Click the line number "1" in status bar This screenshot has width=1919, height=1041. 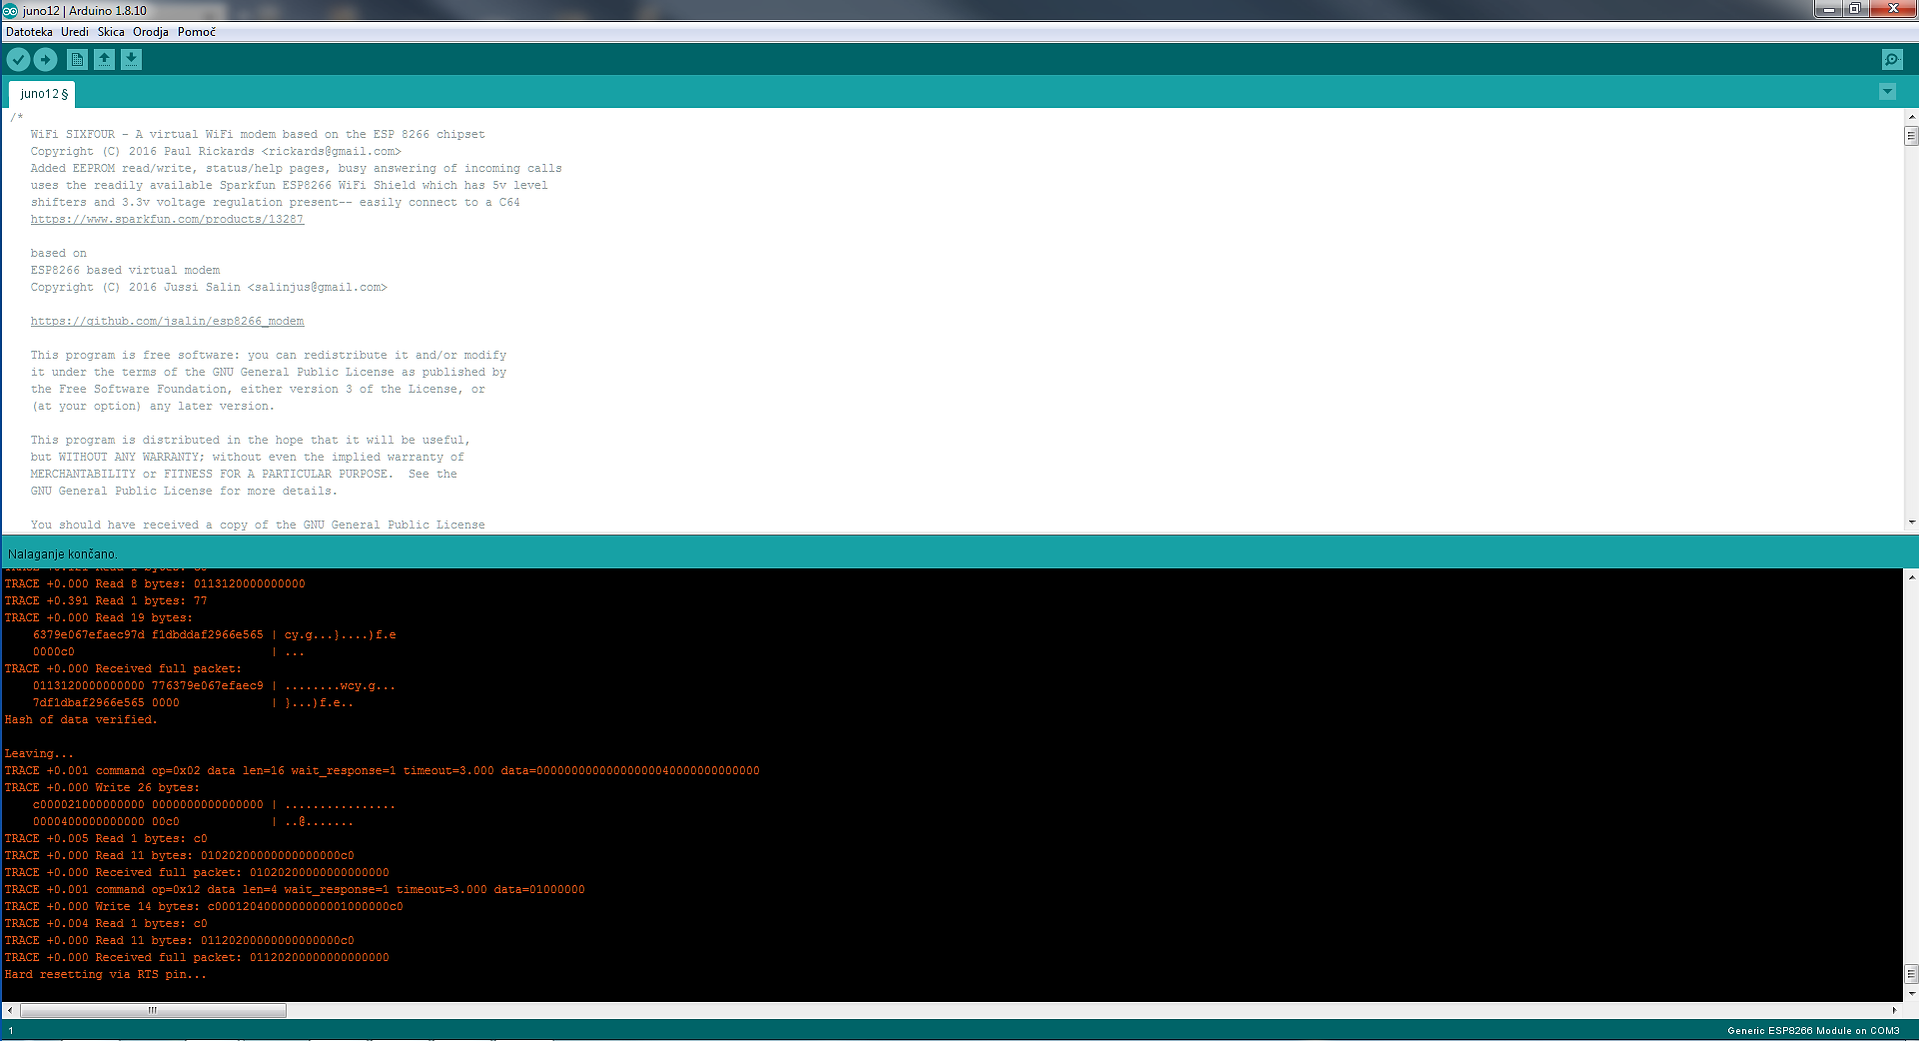[x=11, y=1031]
